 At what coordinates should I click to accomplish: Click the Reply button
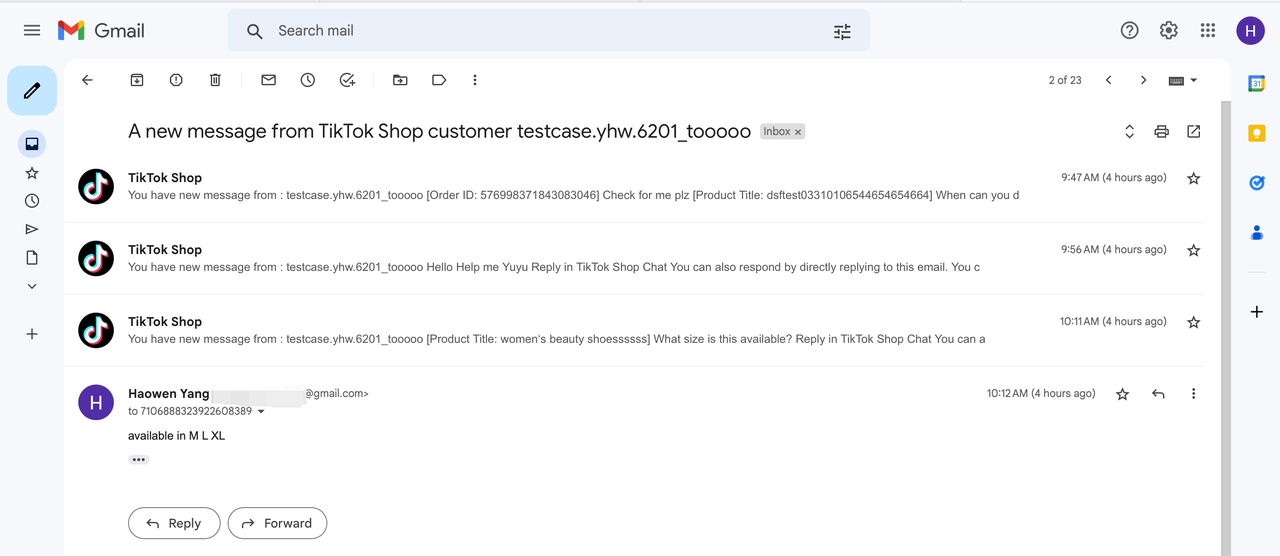click(174, 523)
